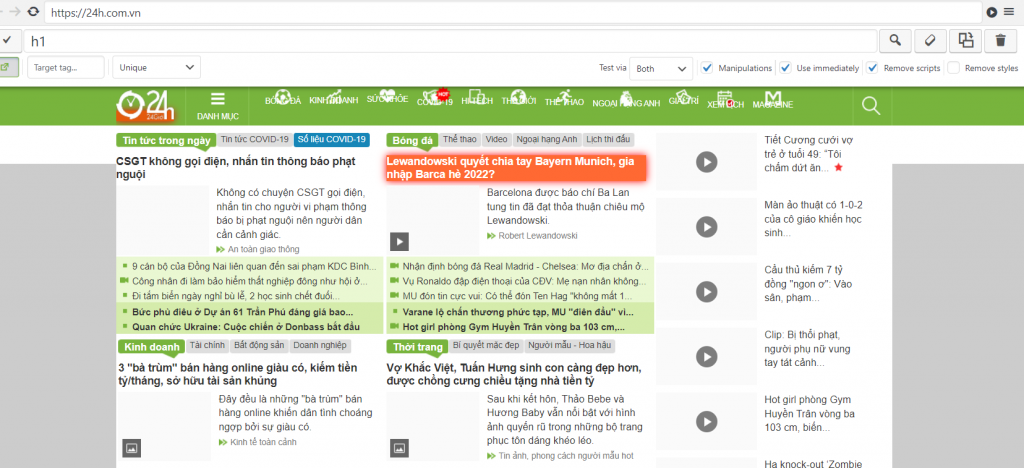Open site search with white magnifier icon
The height and width of the screenshot is (468, 1024).
870,106
